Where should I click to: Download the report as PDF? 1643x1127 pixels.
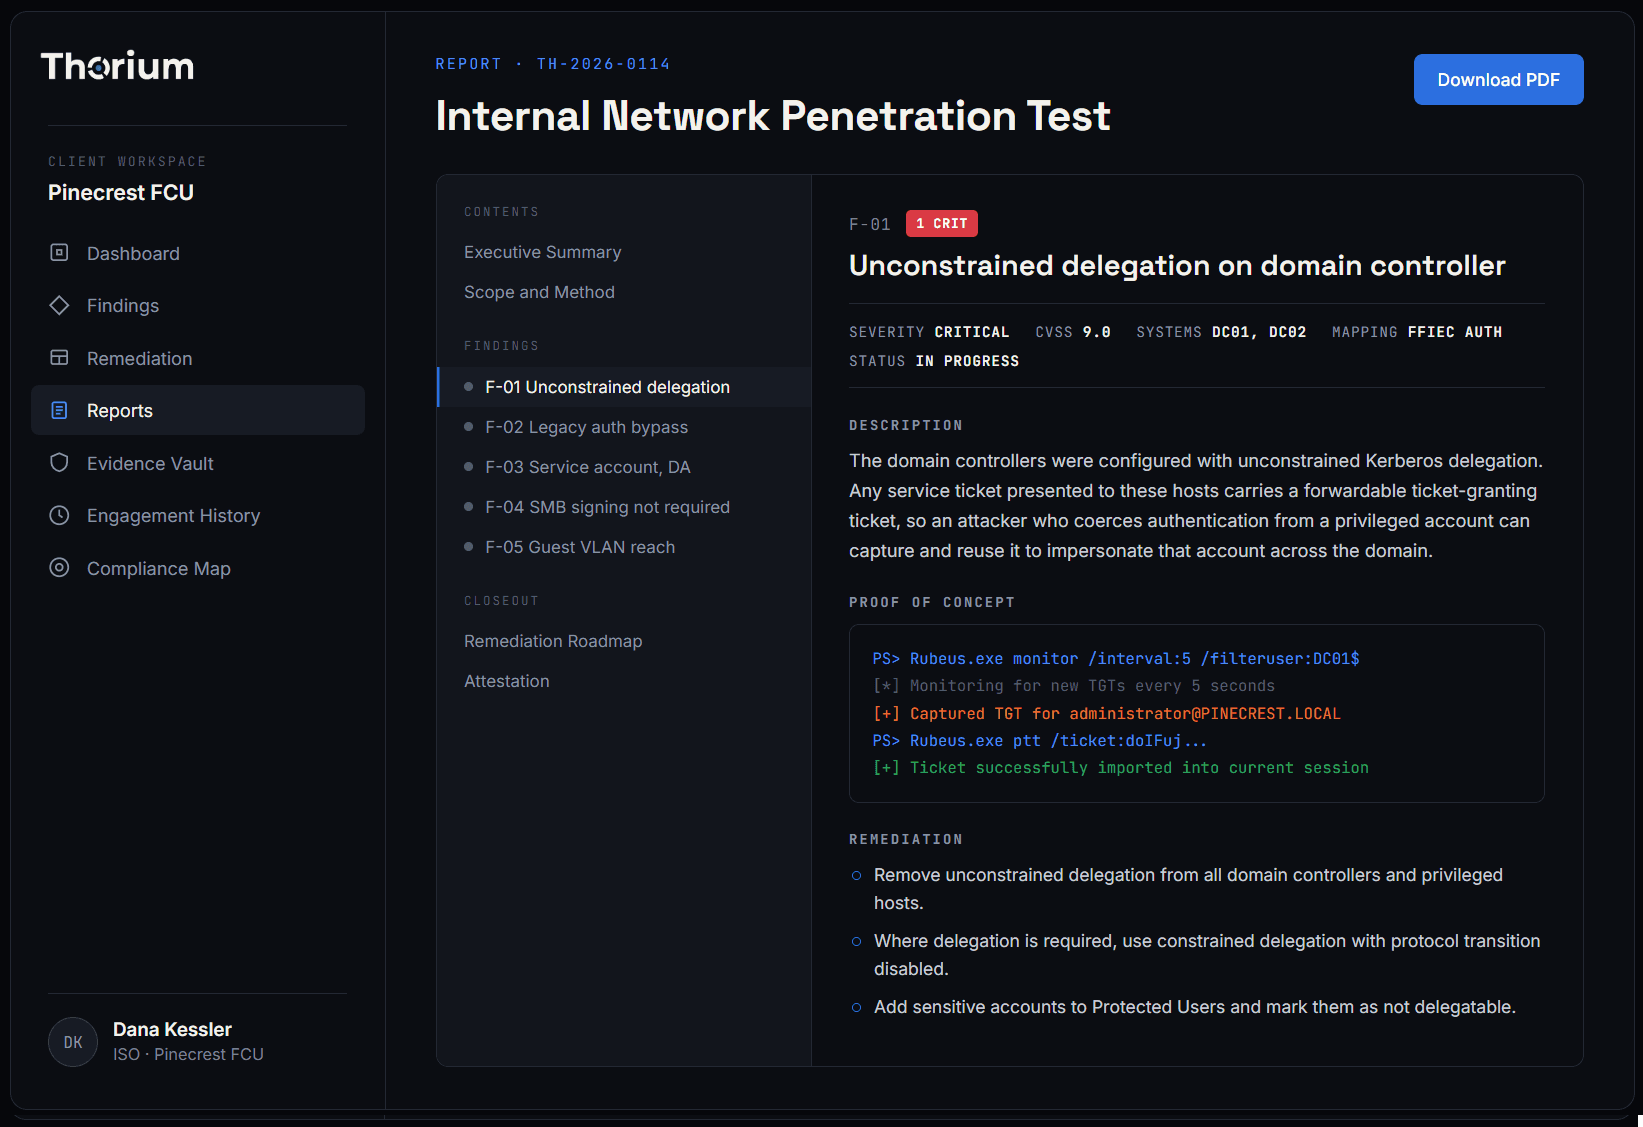tap(1498, 80)
